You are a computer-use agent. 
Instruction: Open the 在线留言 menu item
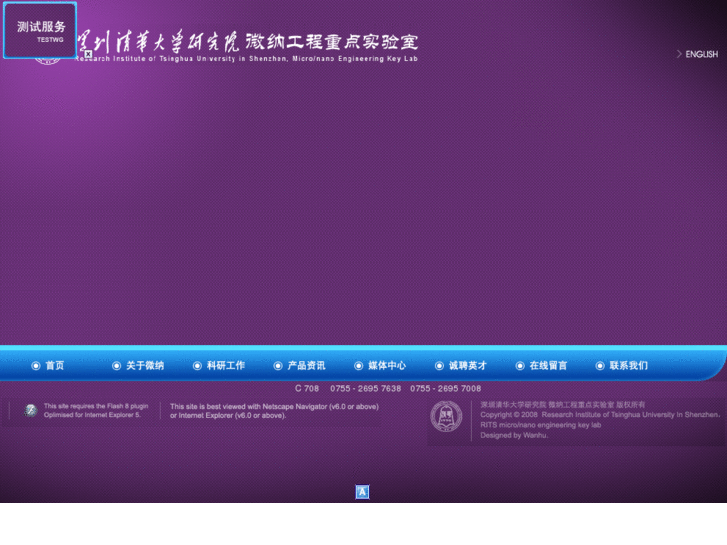pyautogui.click(x=548, y=365)
